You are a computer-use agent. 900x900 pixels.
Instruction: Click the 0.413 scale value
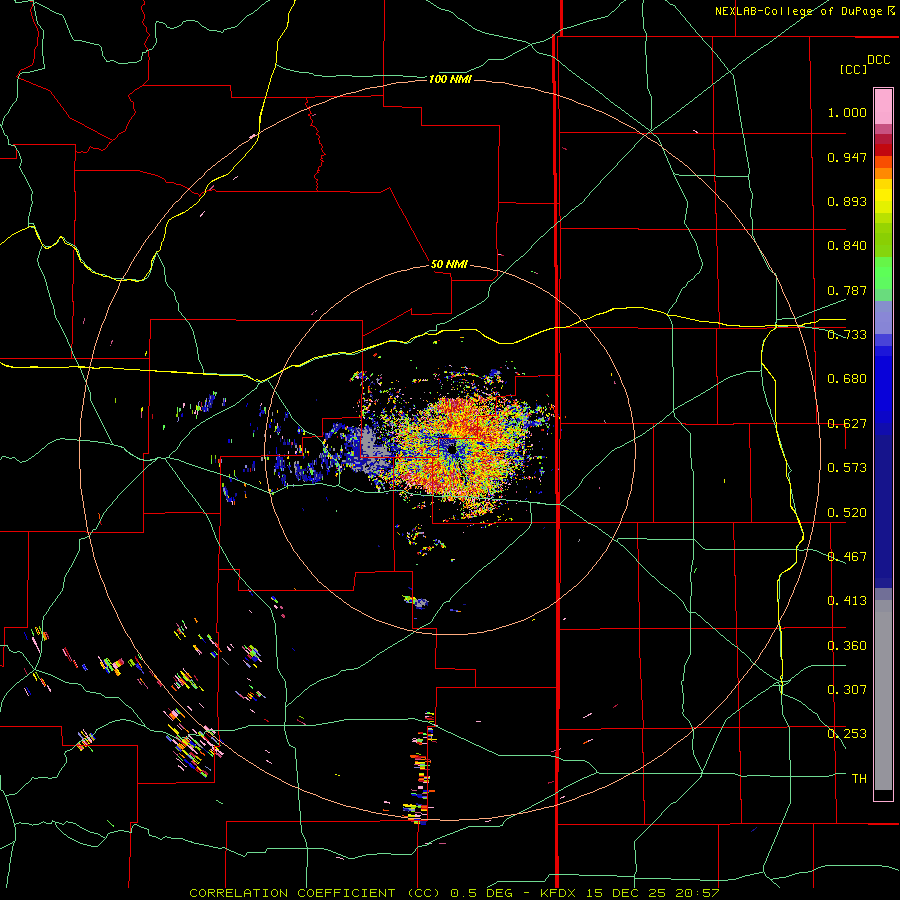coord(847,601)
